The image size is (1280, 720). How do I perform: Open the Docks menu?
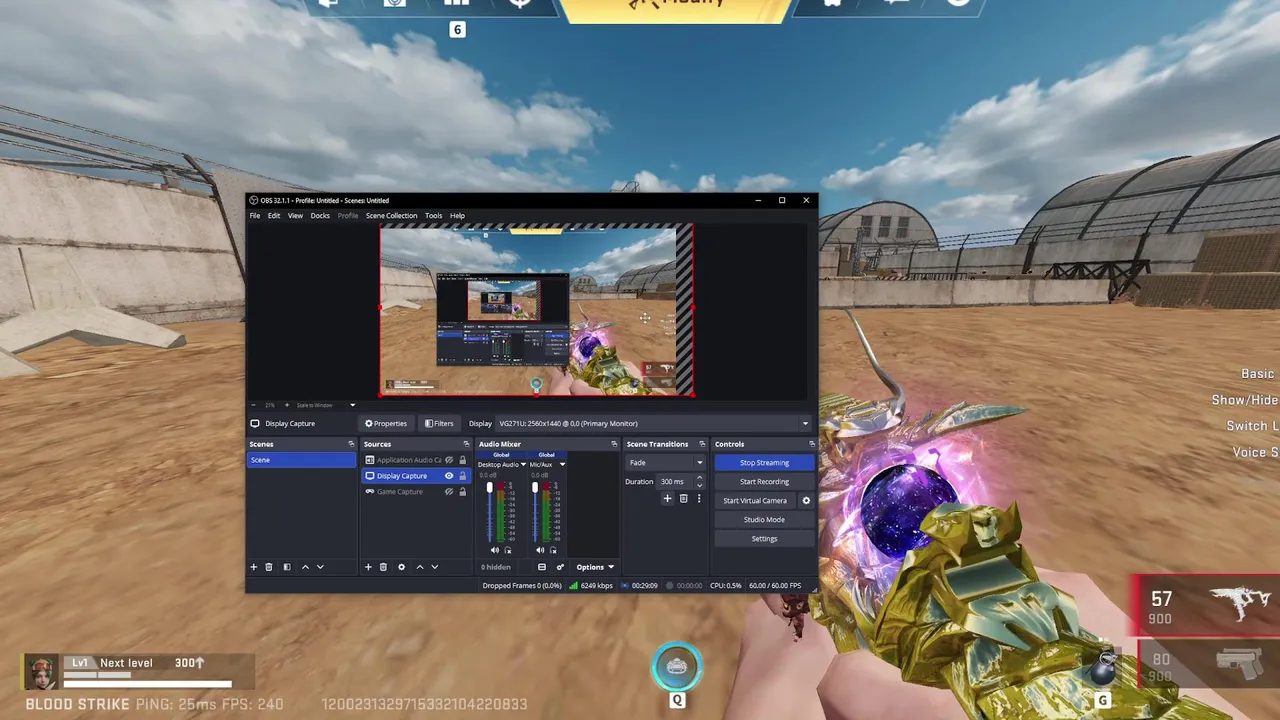tap(320, 215)
